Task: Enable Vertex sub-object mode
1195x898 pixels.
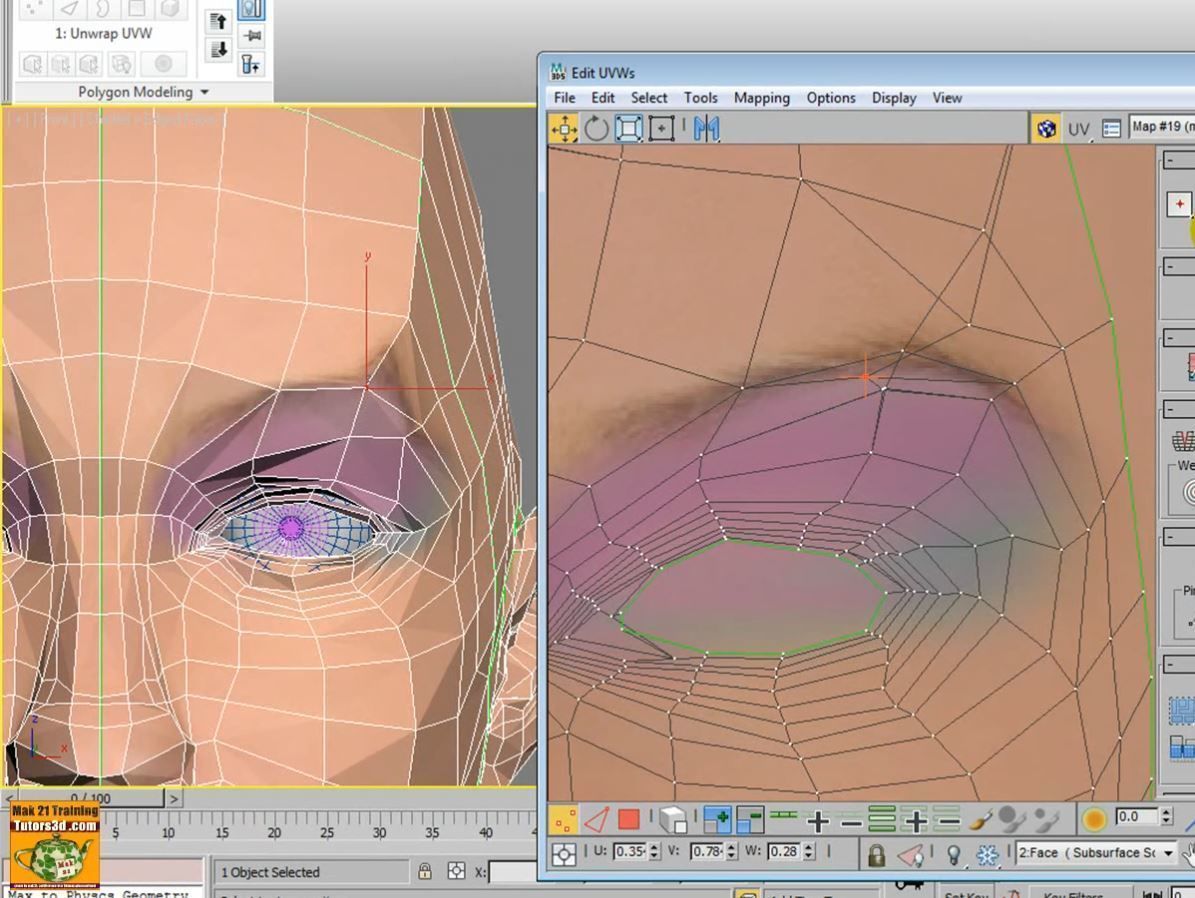Action: [x=565, y=820]
